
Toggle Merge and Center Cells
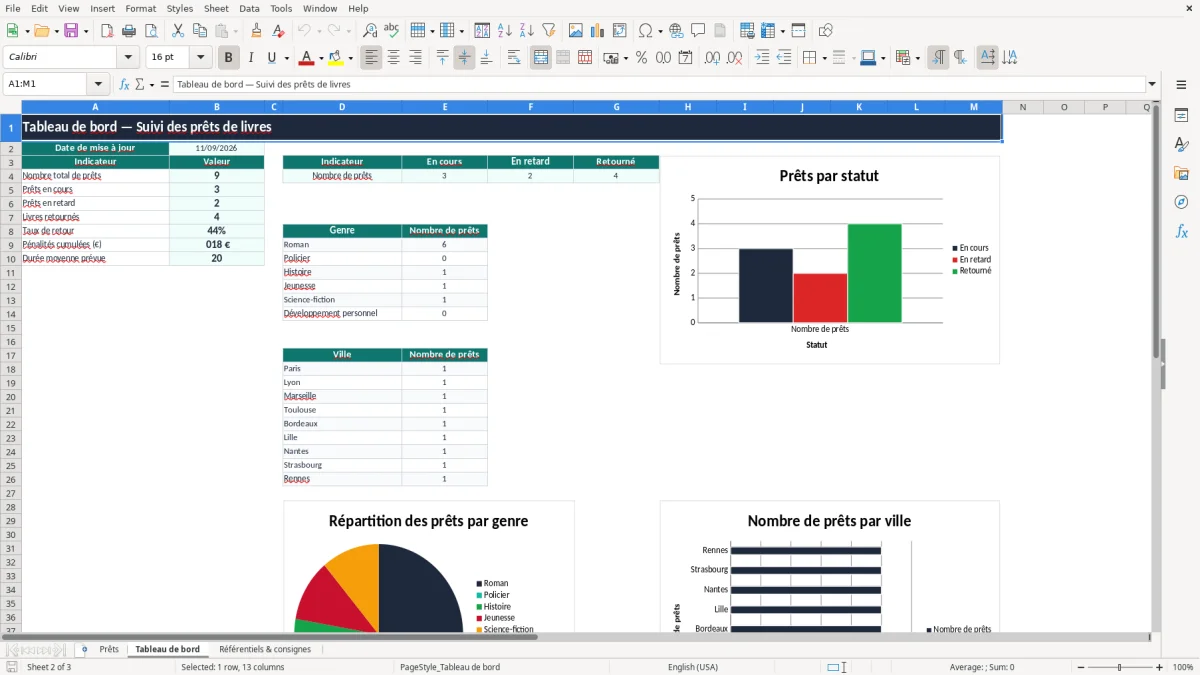coord(541,58)
